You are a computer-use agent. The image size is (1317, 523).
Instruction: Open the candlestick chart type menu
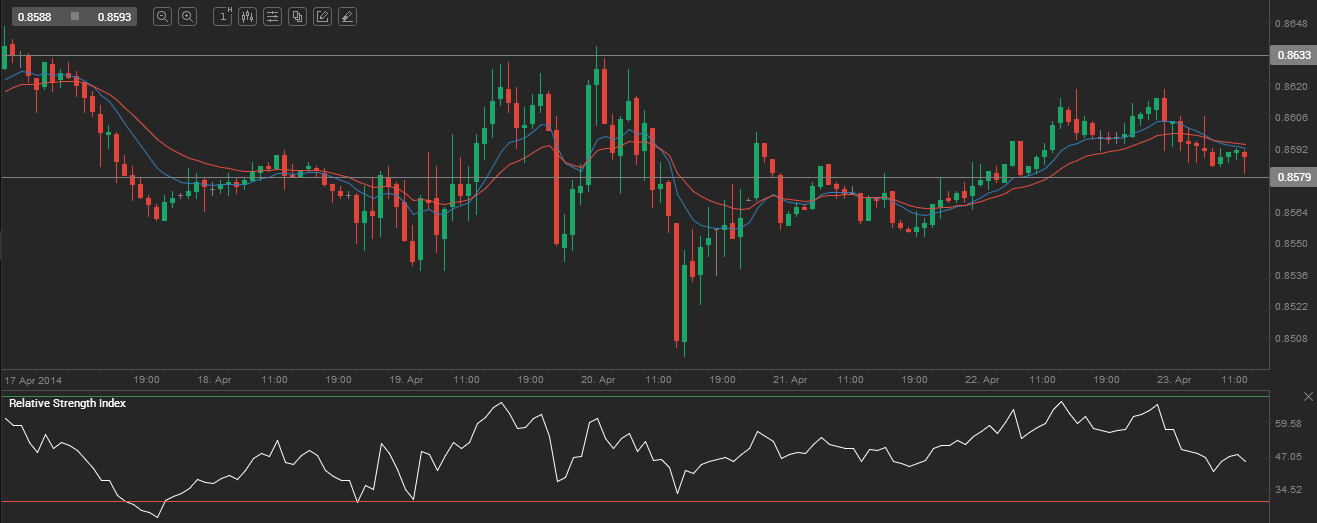click(x=248, y=17)
